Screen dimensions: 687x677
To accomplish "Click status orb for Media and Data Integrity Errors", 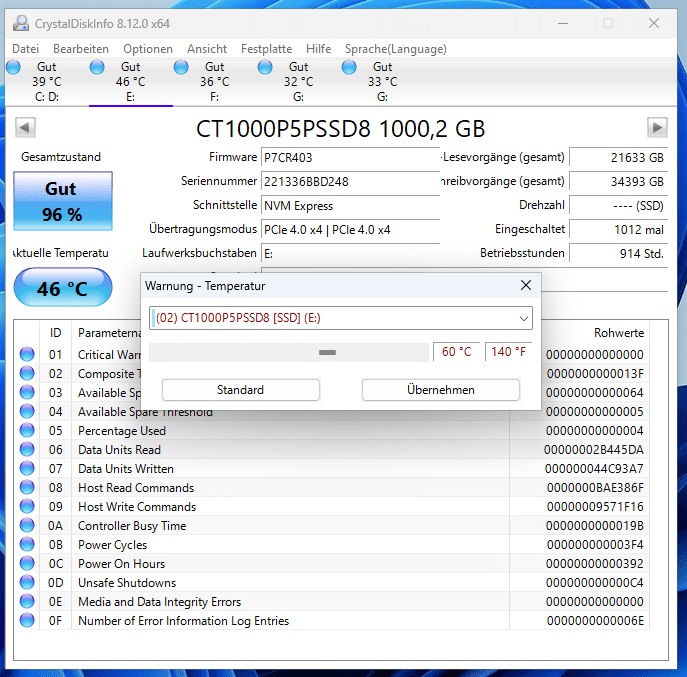I will pos(27,601).
